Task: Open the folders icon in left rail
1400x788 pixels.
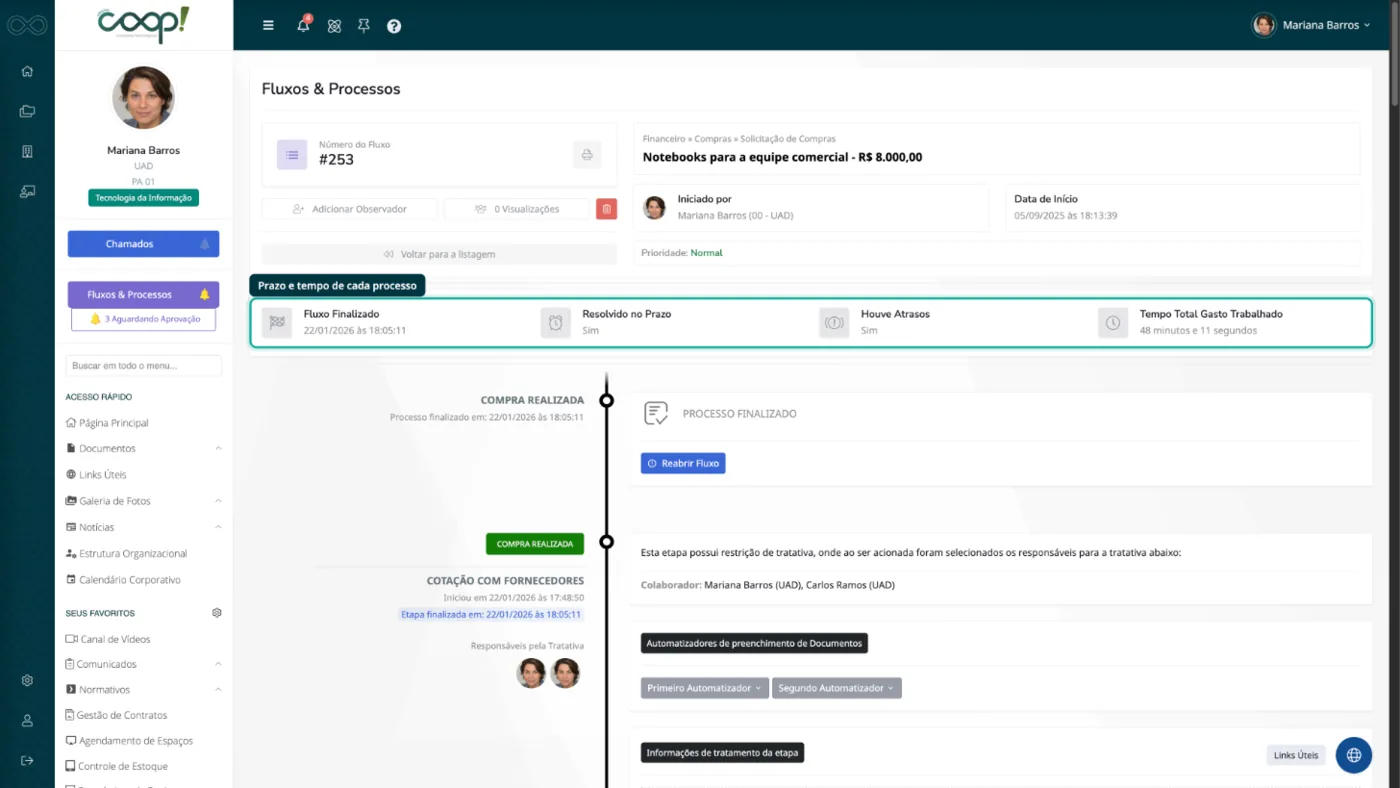Action: 27,111
